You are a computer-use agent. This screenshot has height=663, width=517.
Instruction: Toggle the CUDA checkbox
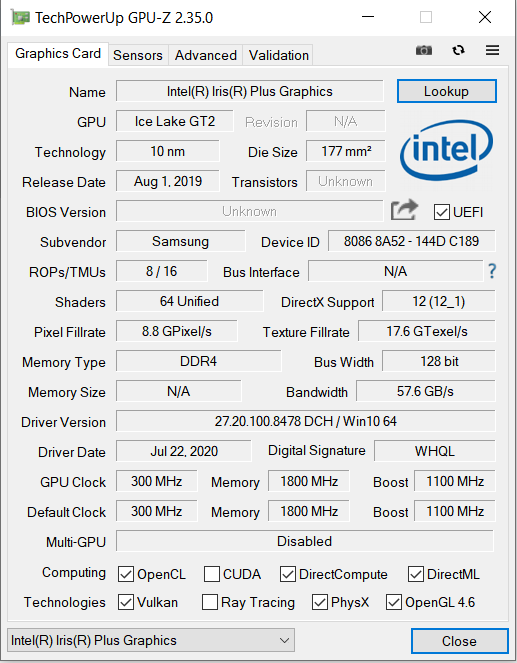[211, 574]
